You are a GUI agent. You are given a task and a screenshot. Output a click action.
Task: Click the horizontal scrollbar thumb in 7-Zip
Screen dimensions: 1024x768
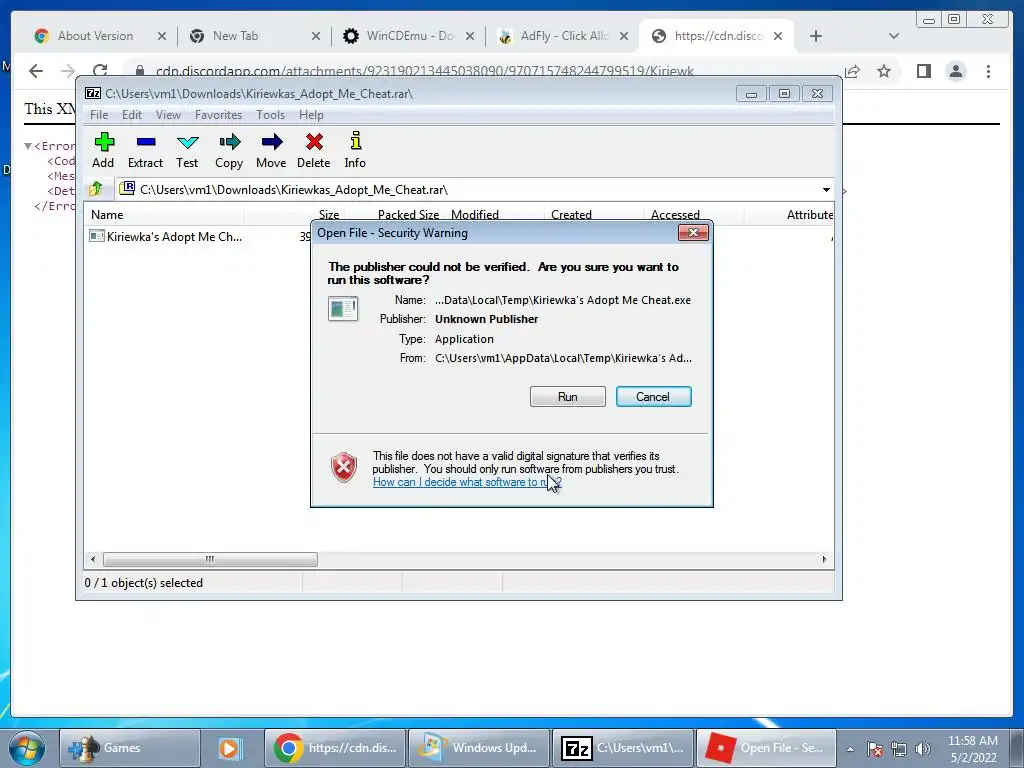click(x=210, y=560)
